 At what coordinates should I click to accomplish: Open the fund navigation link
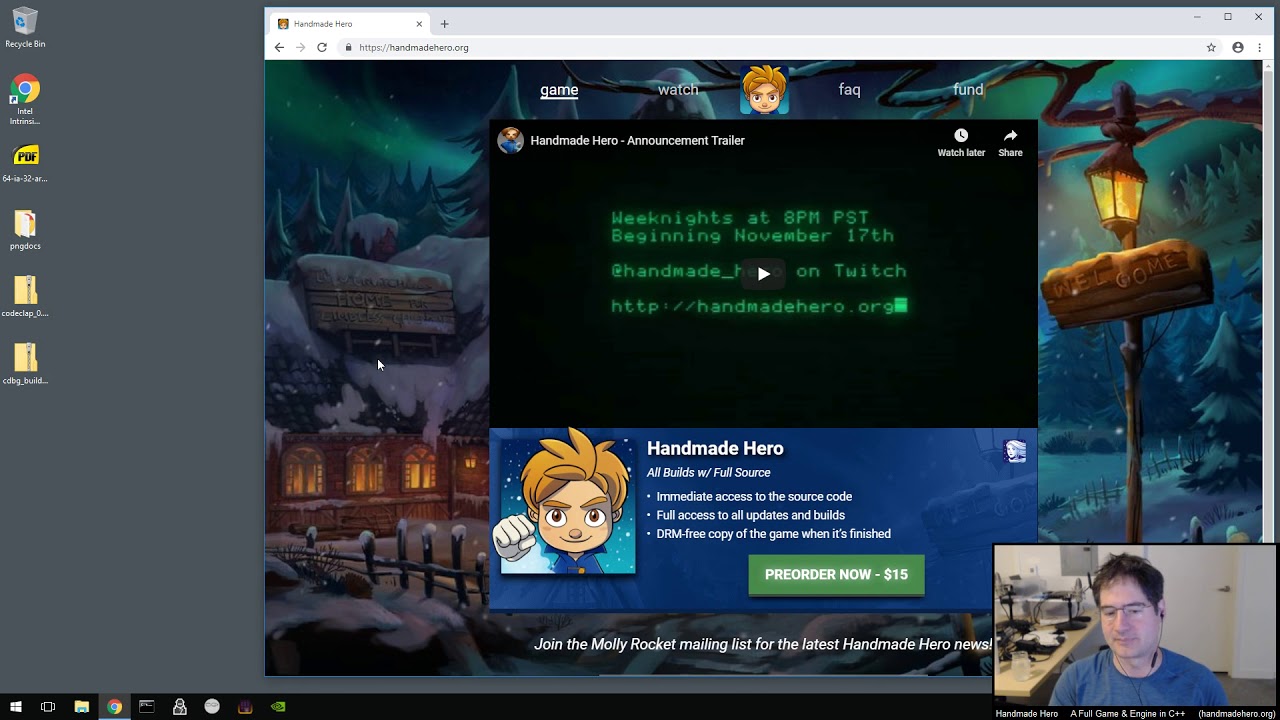pyautogui.click(x=968, y=90)
